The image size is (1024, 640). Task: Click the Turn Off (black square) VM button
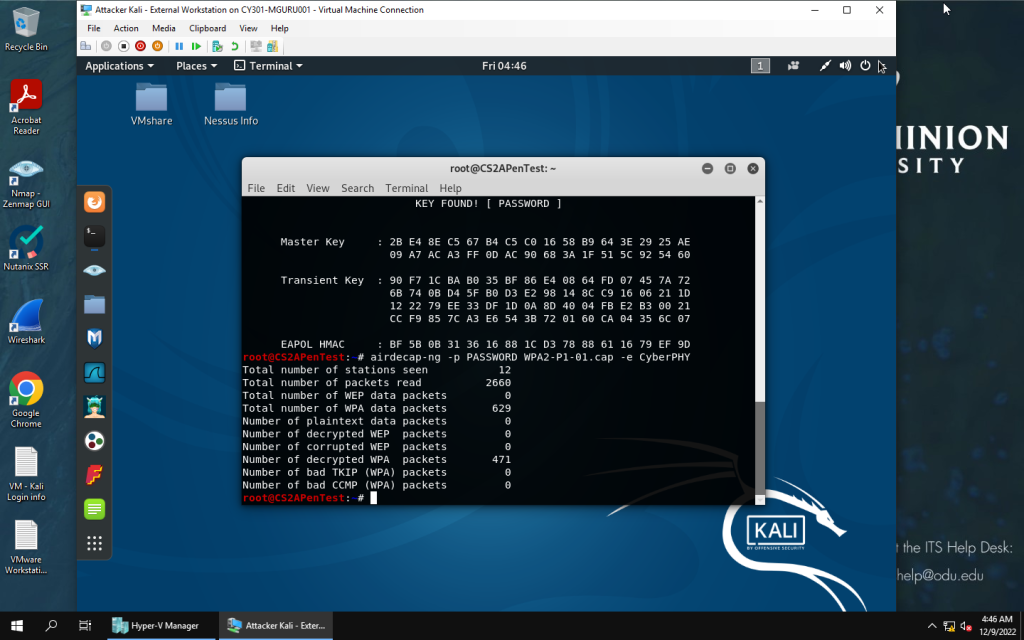(x=123, y=46)
